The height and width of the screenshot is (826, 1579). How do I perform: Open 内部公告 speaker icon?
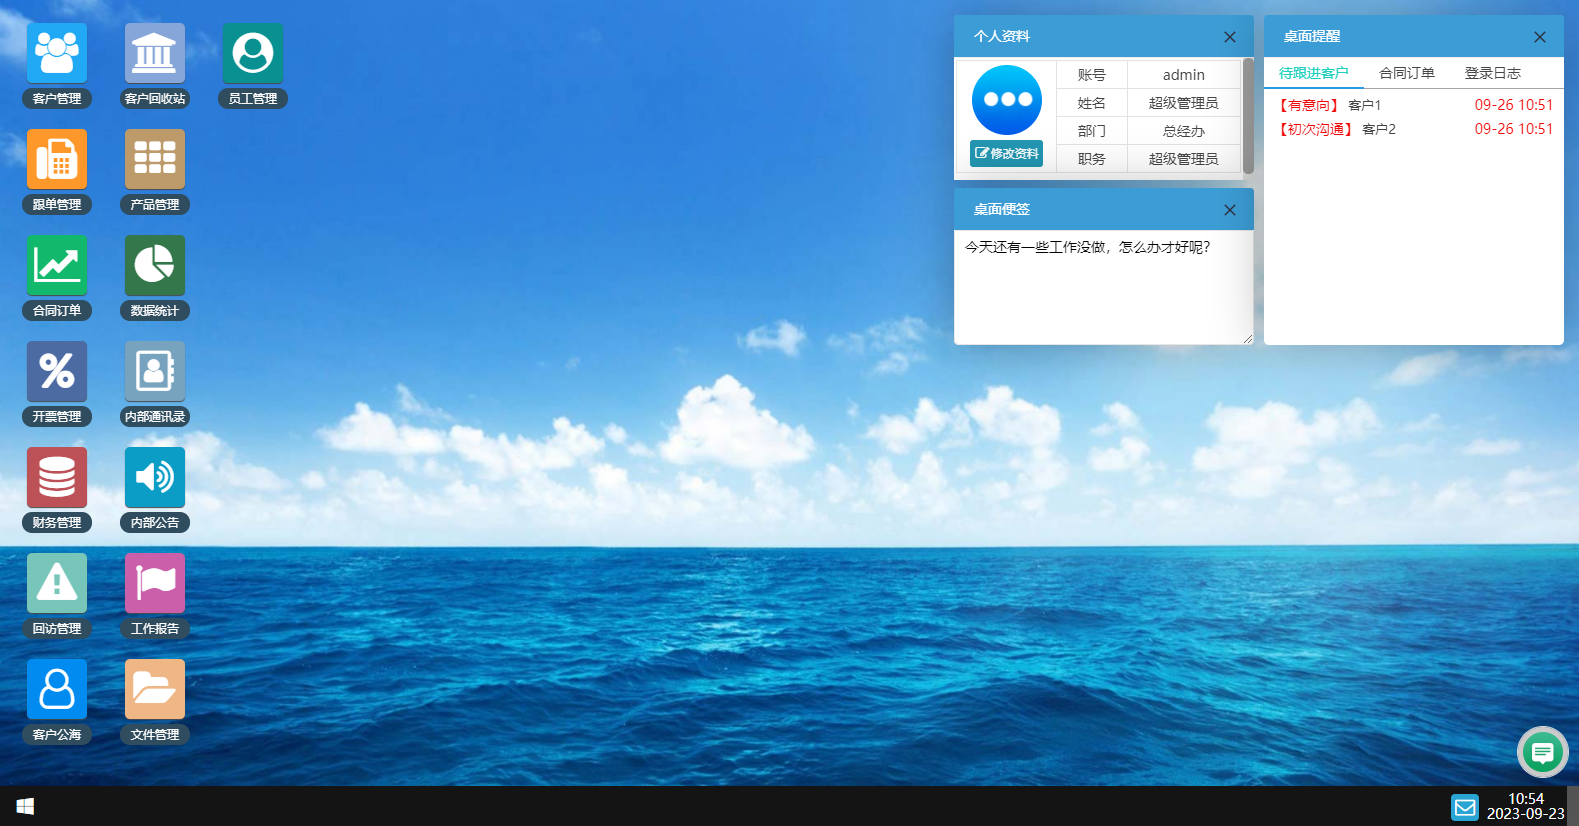point(155,478)
